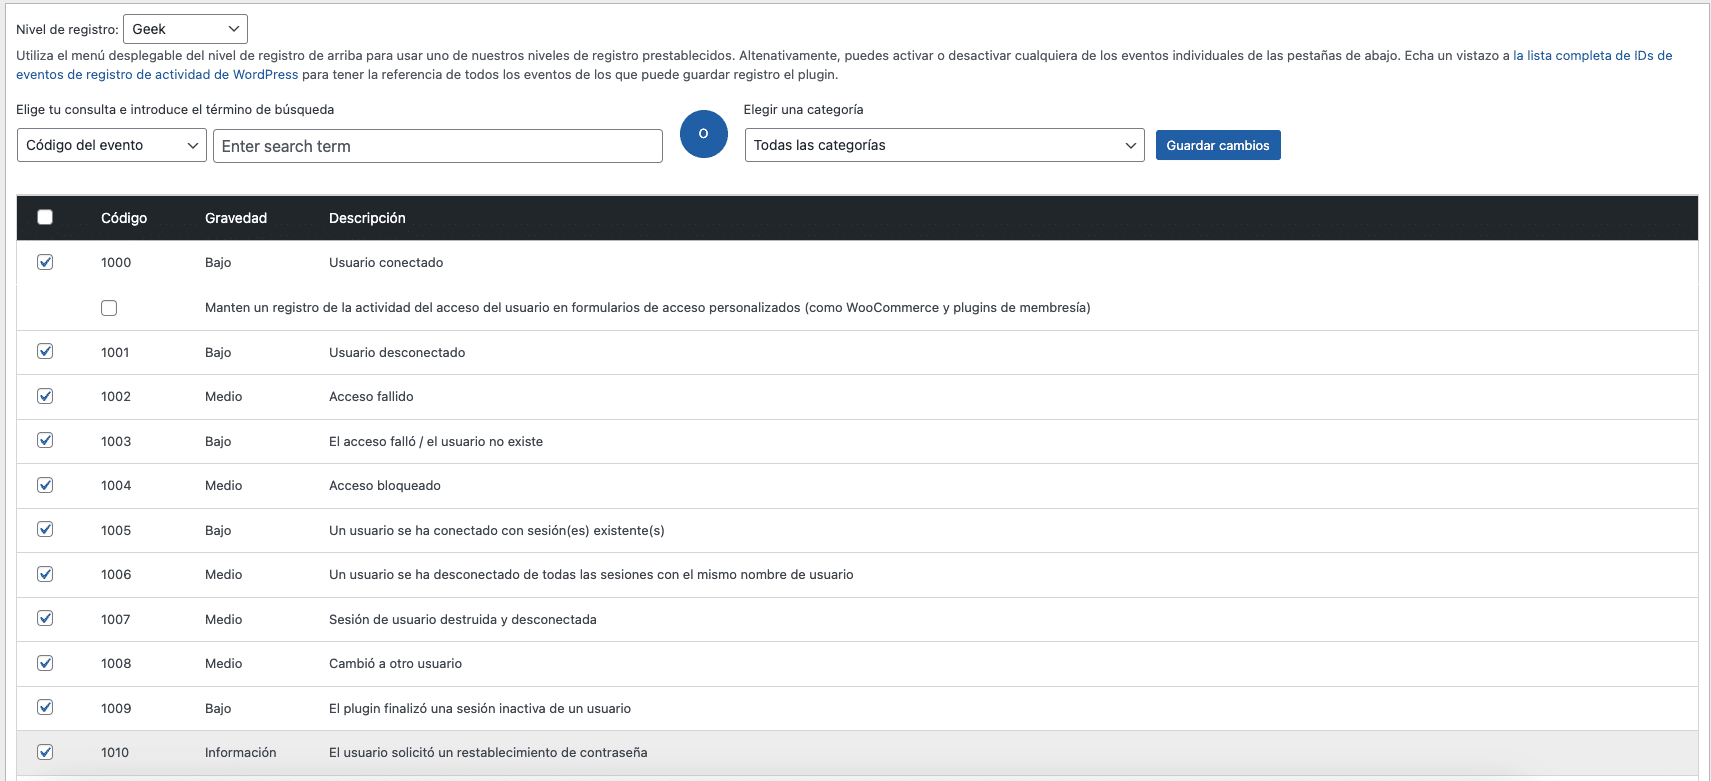Click the round blue "O" separator icon
The image size is (1711, 781).
[x=703, y=134]
